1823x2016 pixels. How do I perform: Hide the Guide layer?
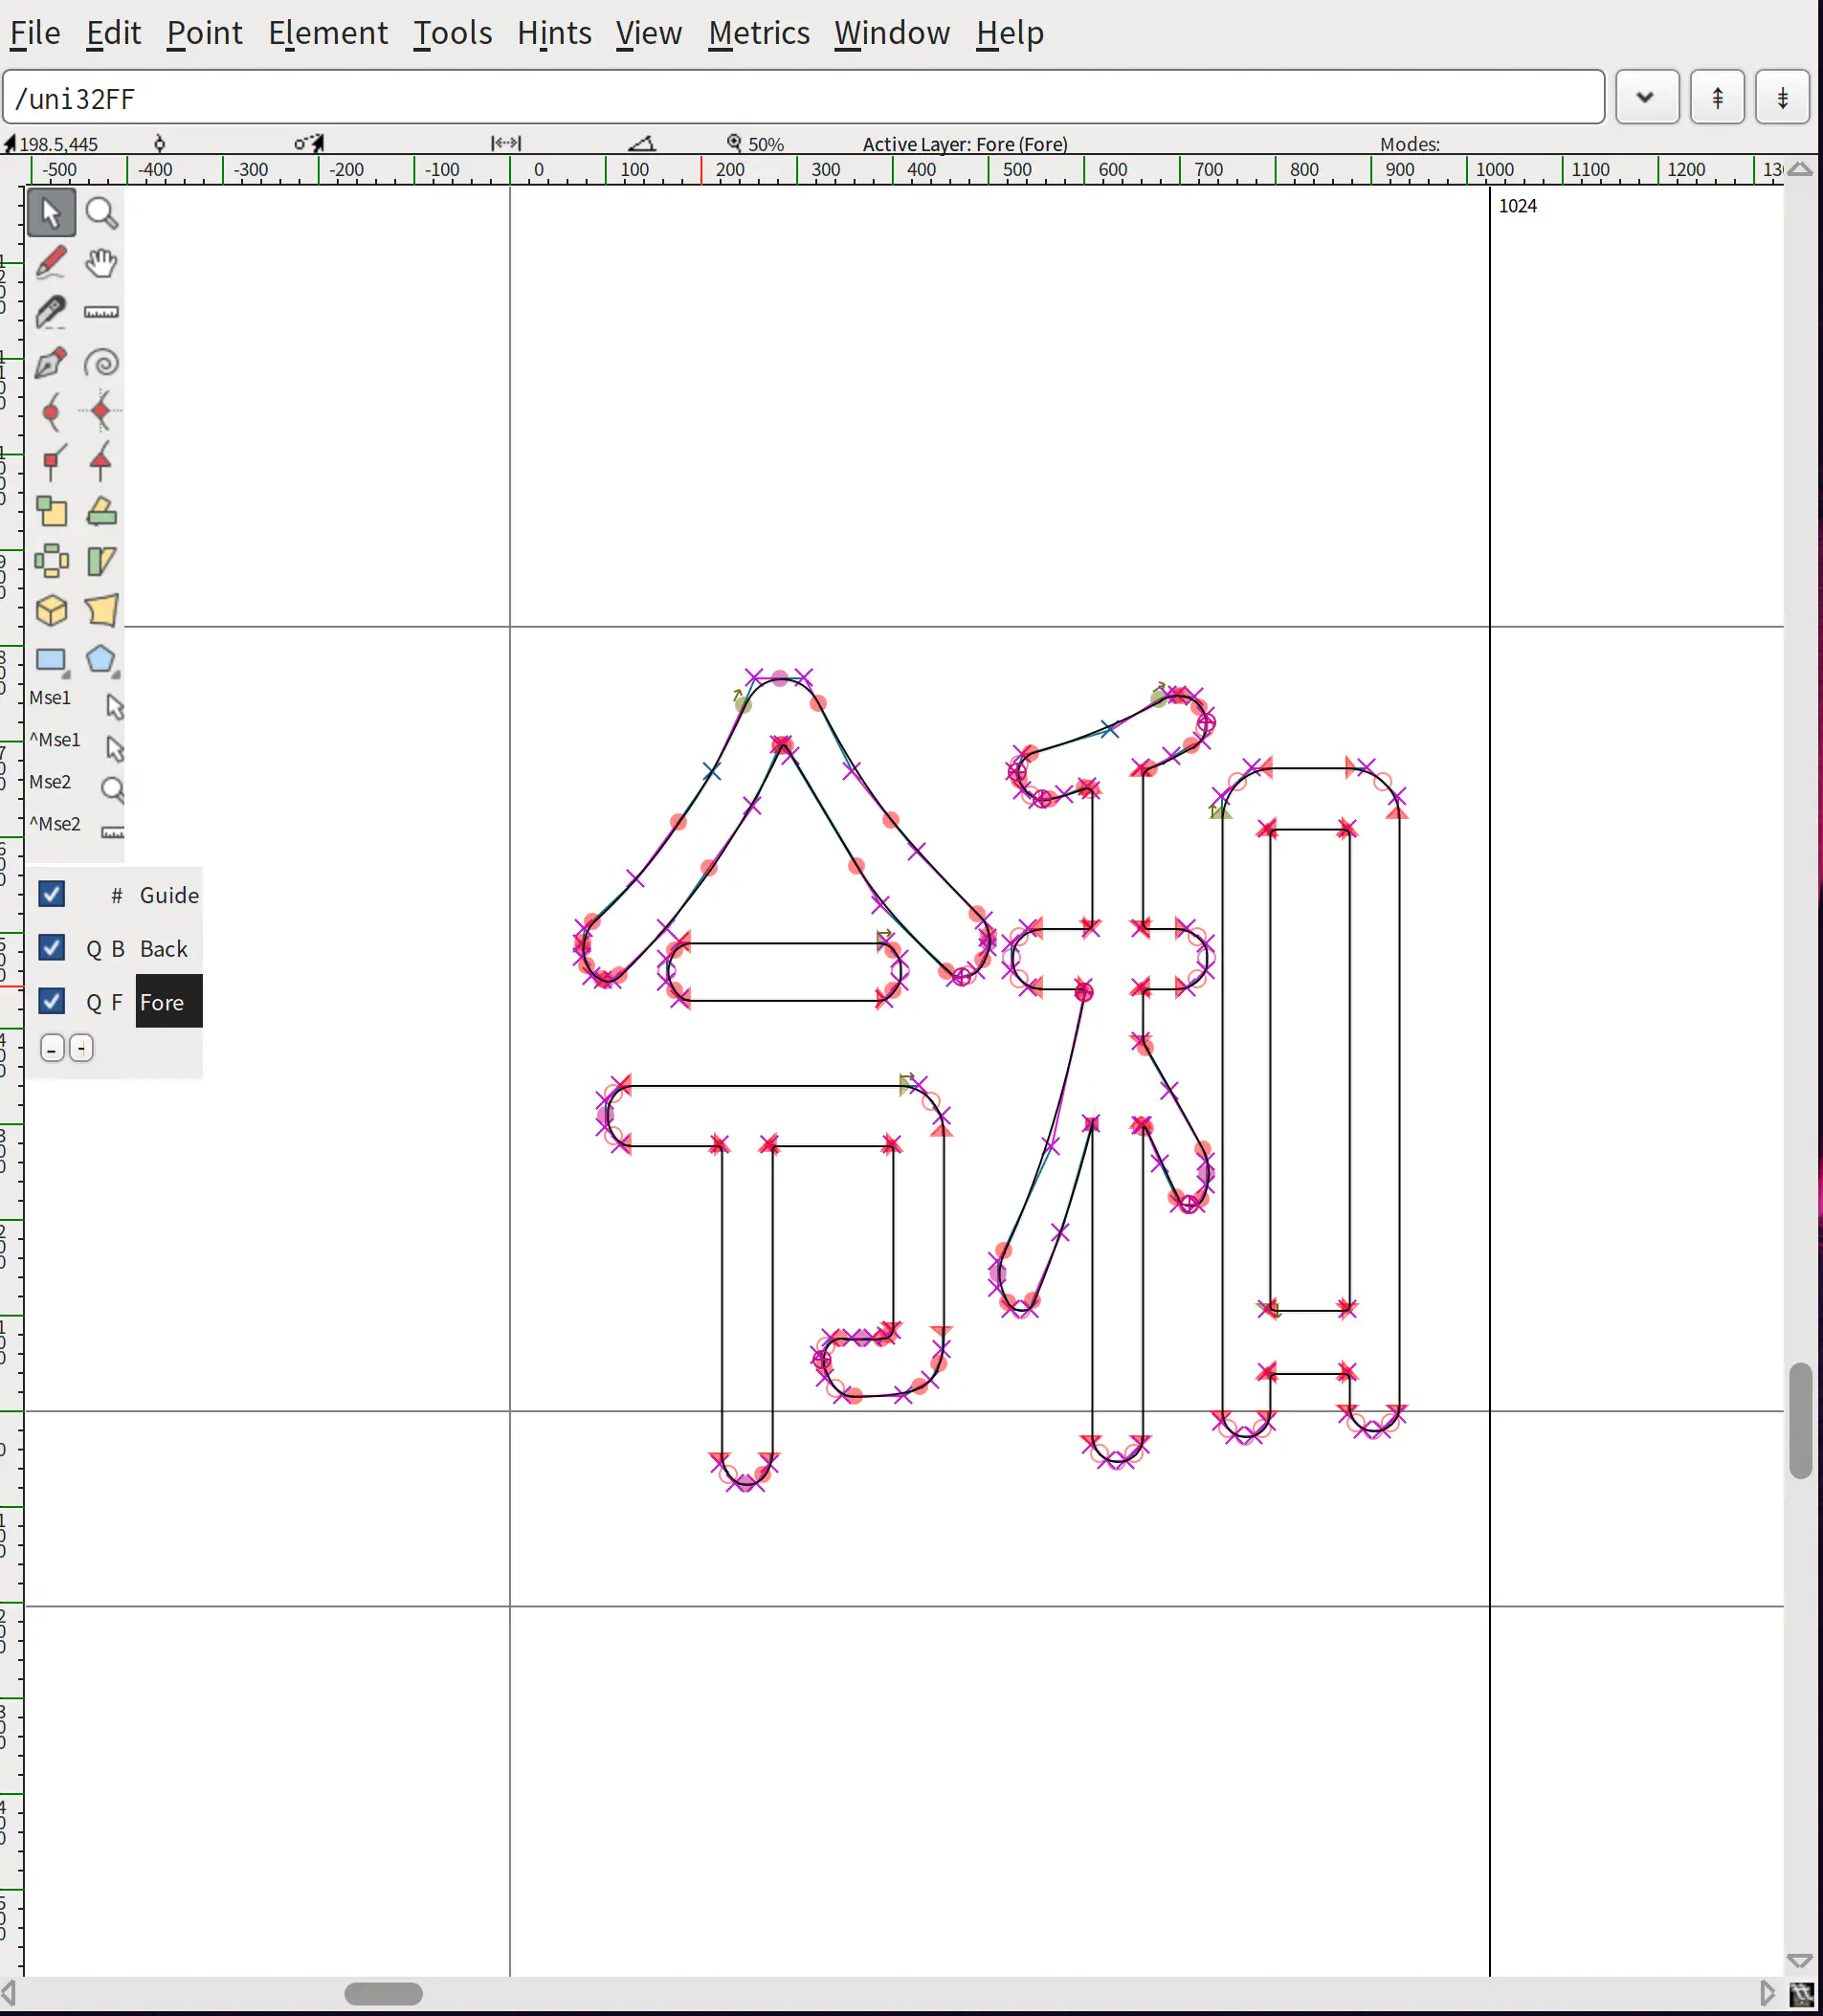coord(51,893)
